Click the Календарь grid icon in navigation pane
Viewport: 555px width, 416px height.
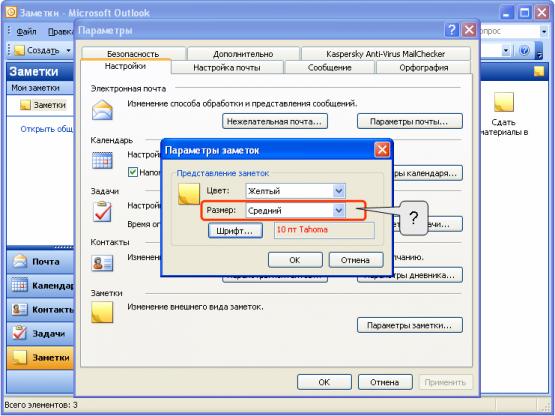point(19,285)
